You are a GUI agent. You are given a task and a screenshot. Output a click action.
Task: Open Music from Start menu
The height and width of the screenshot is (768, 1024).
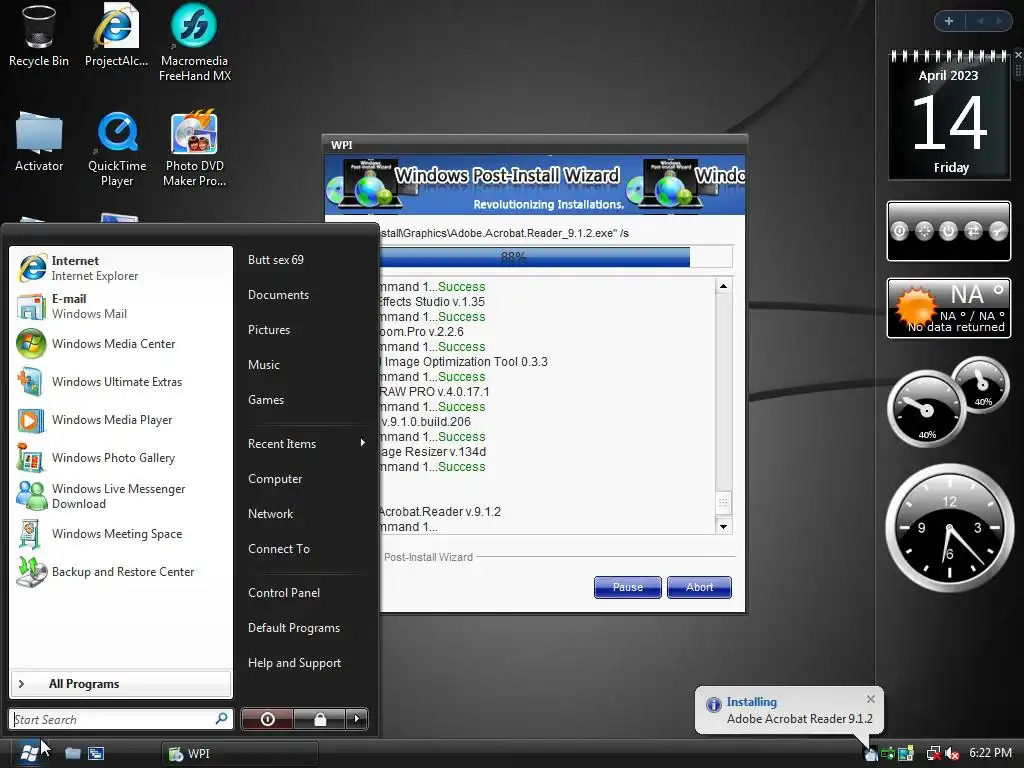click(x=264, y=364)
